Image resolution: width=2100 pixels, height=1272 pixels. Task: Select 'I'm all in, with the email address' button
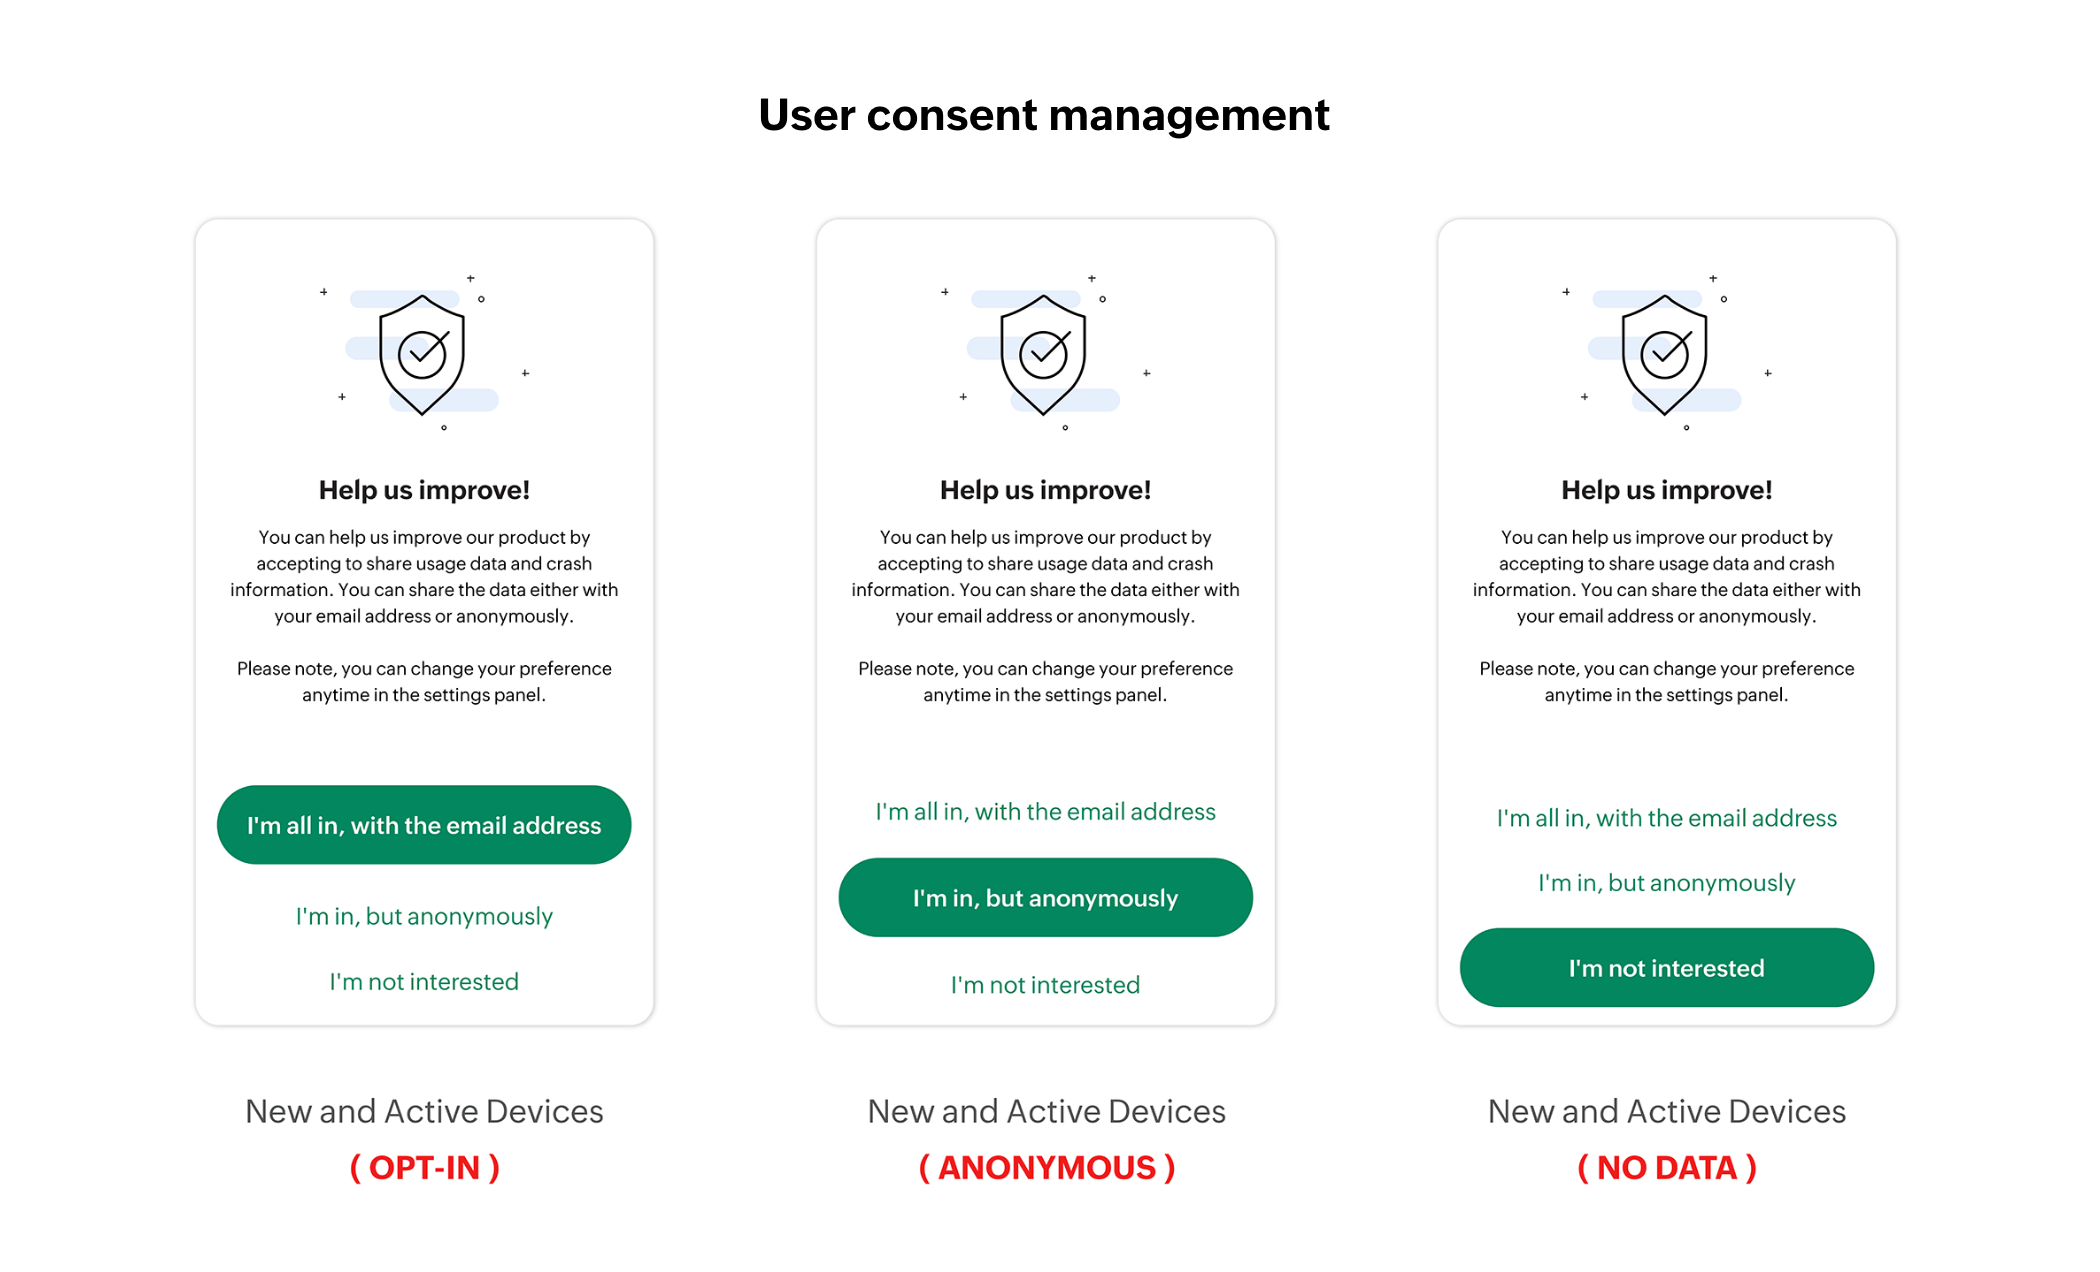tap(424, 825)
